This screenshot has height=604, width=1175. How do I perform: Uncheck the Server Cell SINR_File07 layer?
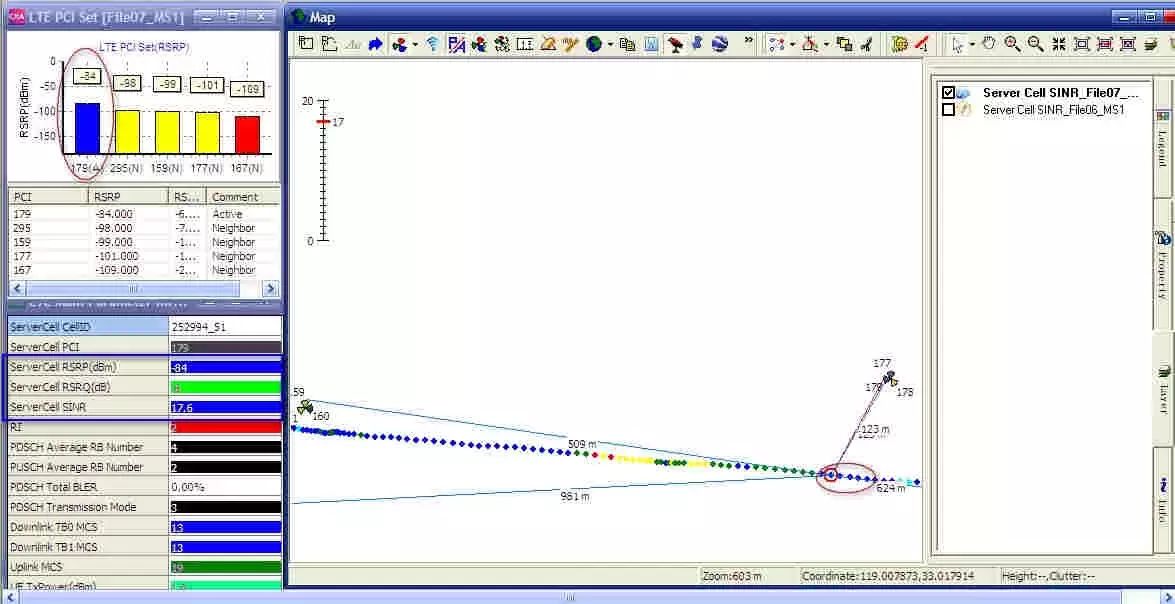[x=948, y=93]
